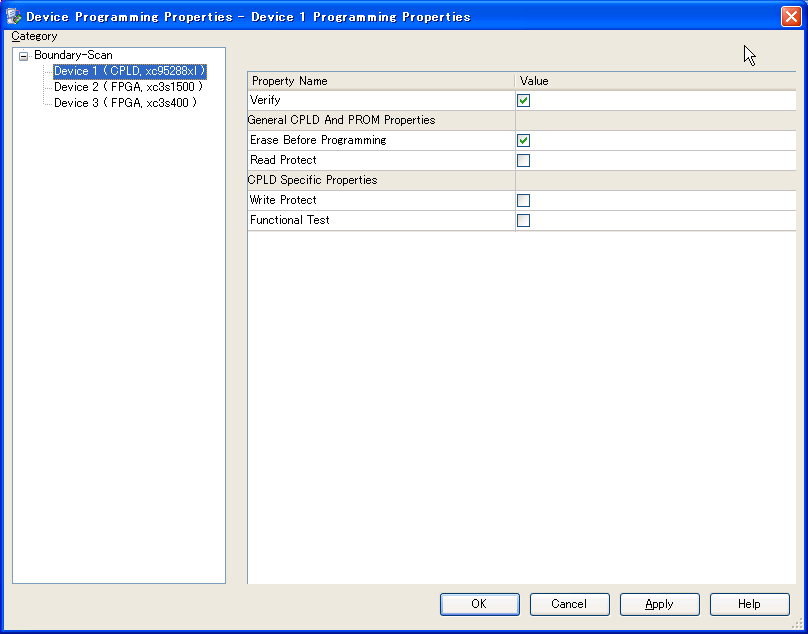Open Help for programming properties
The height and width of the screenshot is (634, 808).
coord(749,604)
